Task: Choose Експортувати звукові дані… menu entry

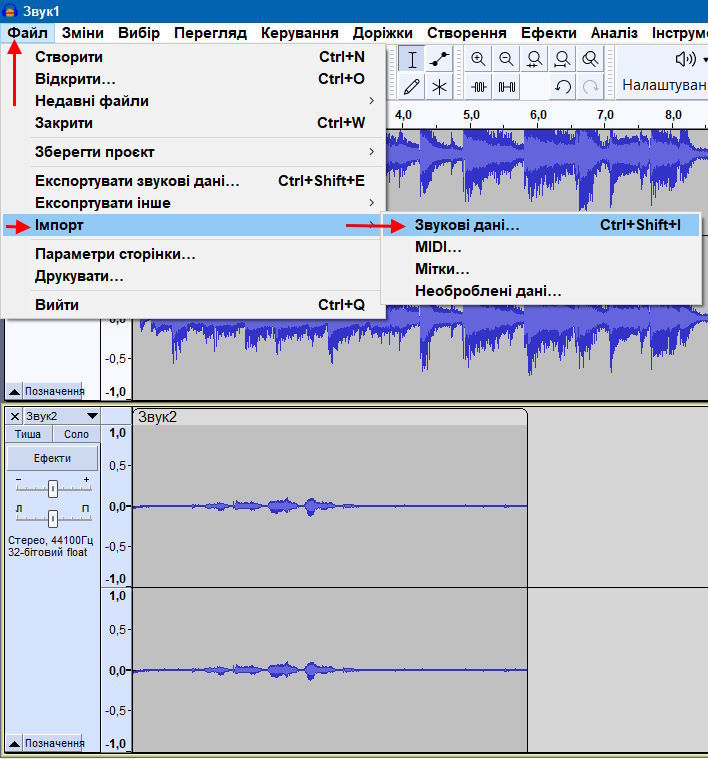Action: (194, 181)
